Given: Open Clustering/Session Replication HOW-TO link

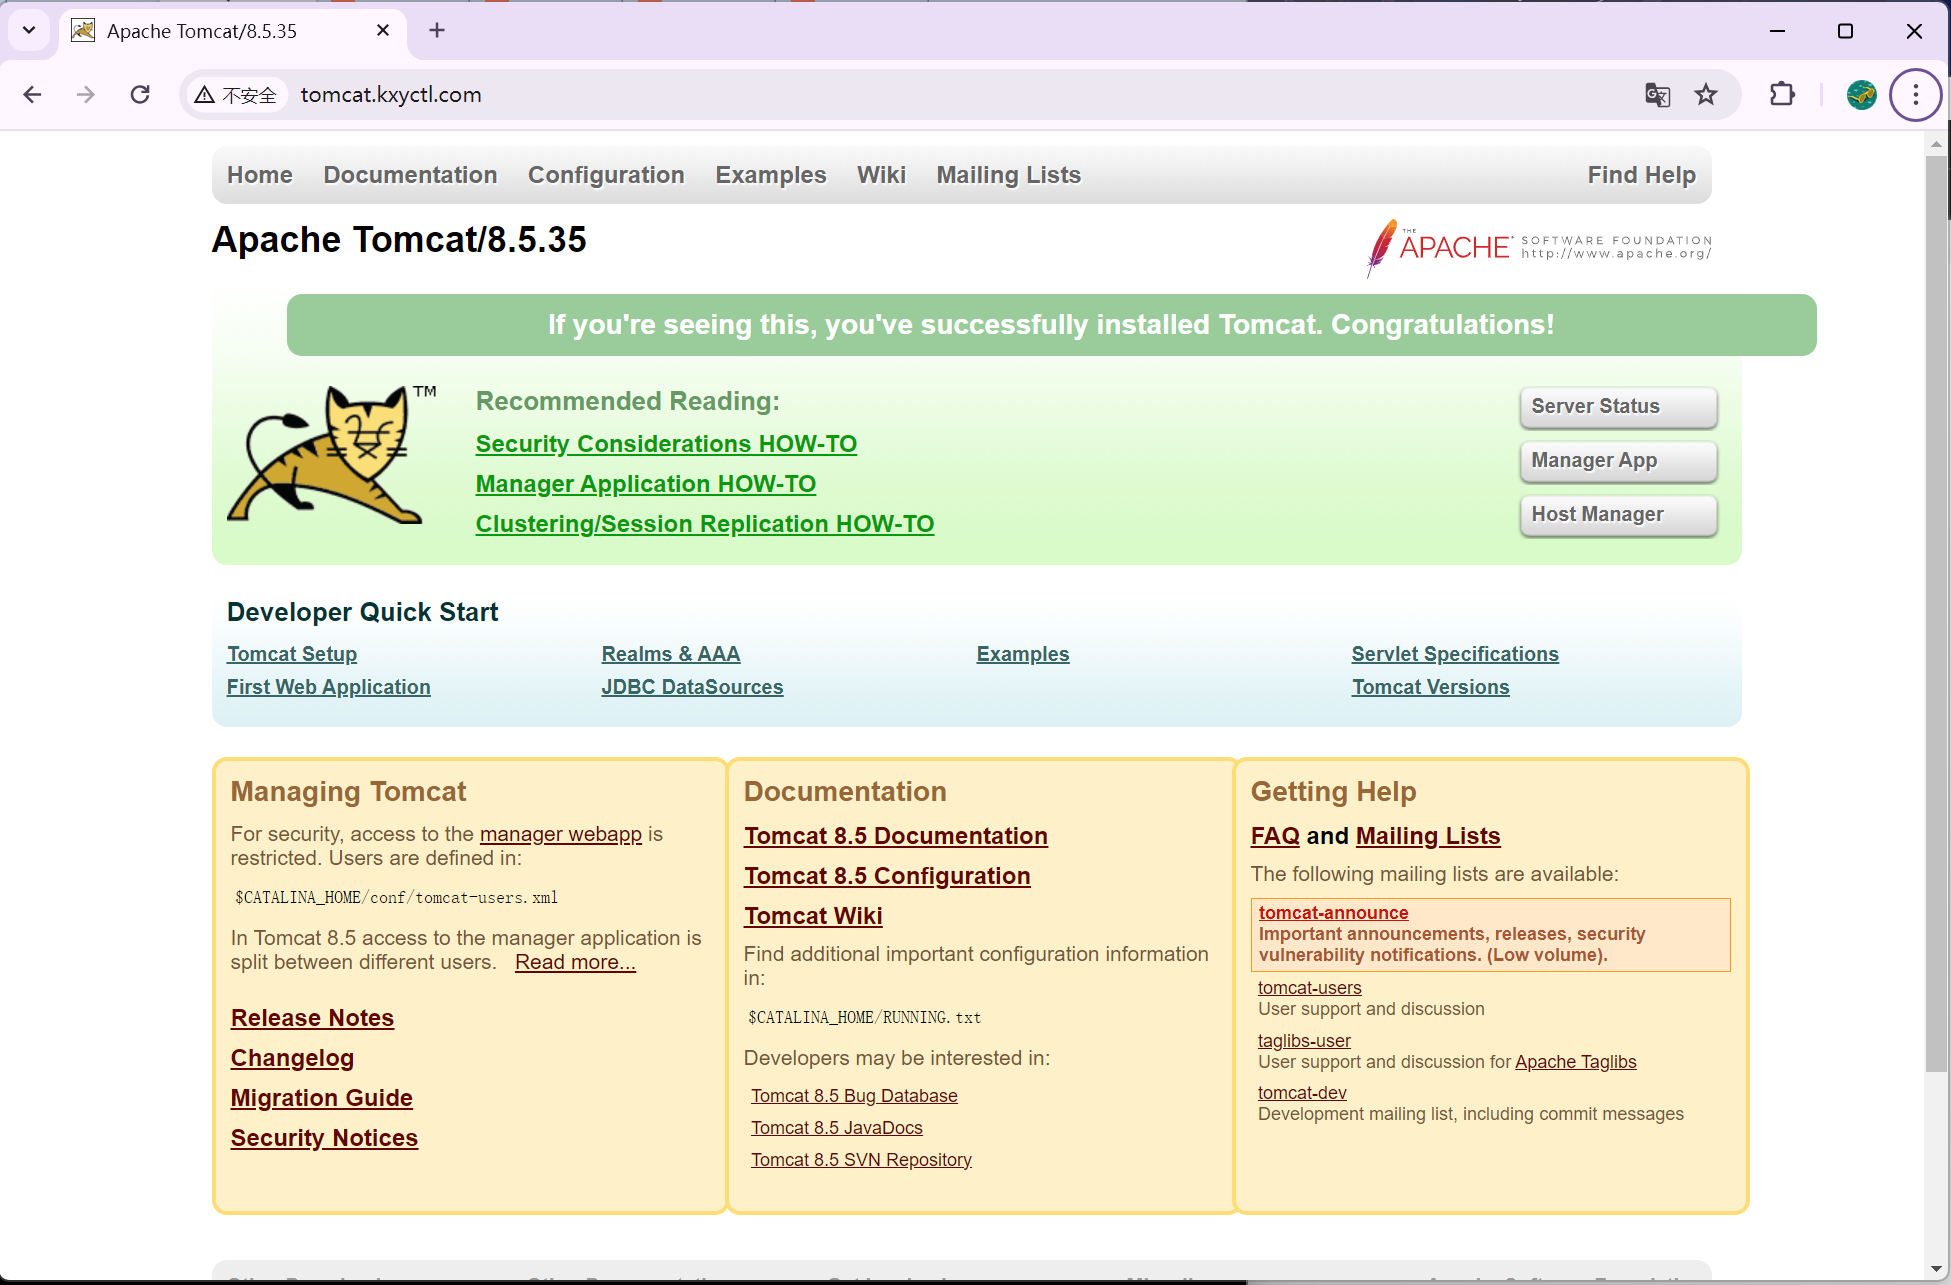Looking at the screenshot, I should pyautogui.click(x=705, y=524).
